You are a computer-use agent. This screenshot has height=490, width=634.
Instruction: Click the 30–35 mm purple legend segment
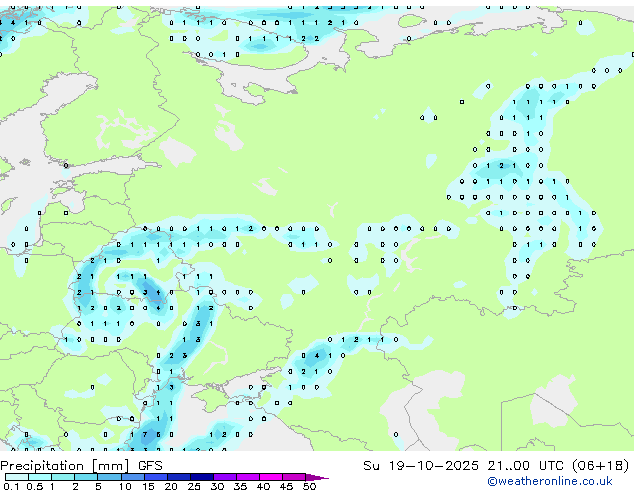click(x=225, y=477)
